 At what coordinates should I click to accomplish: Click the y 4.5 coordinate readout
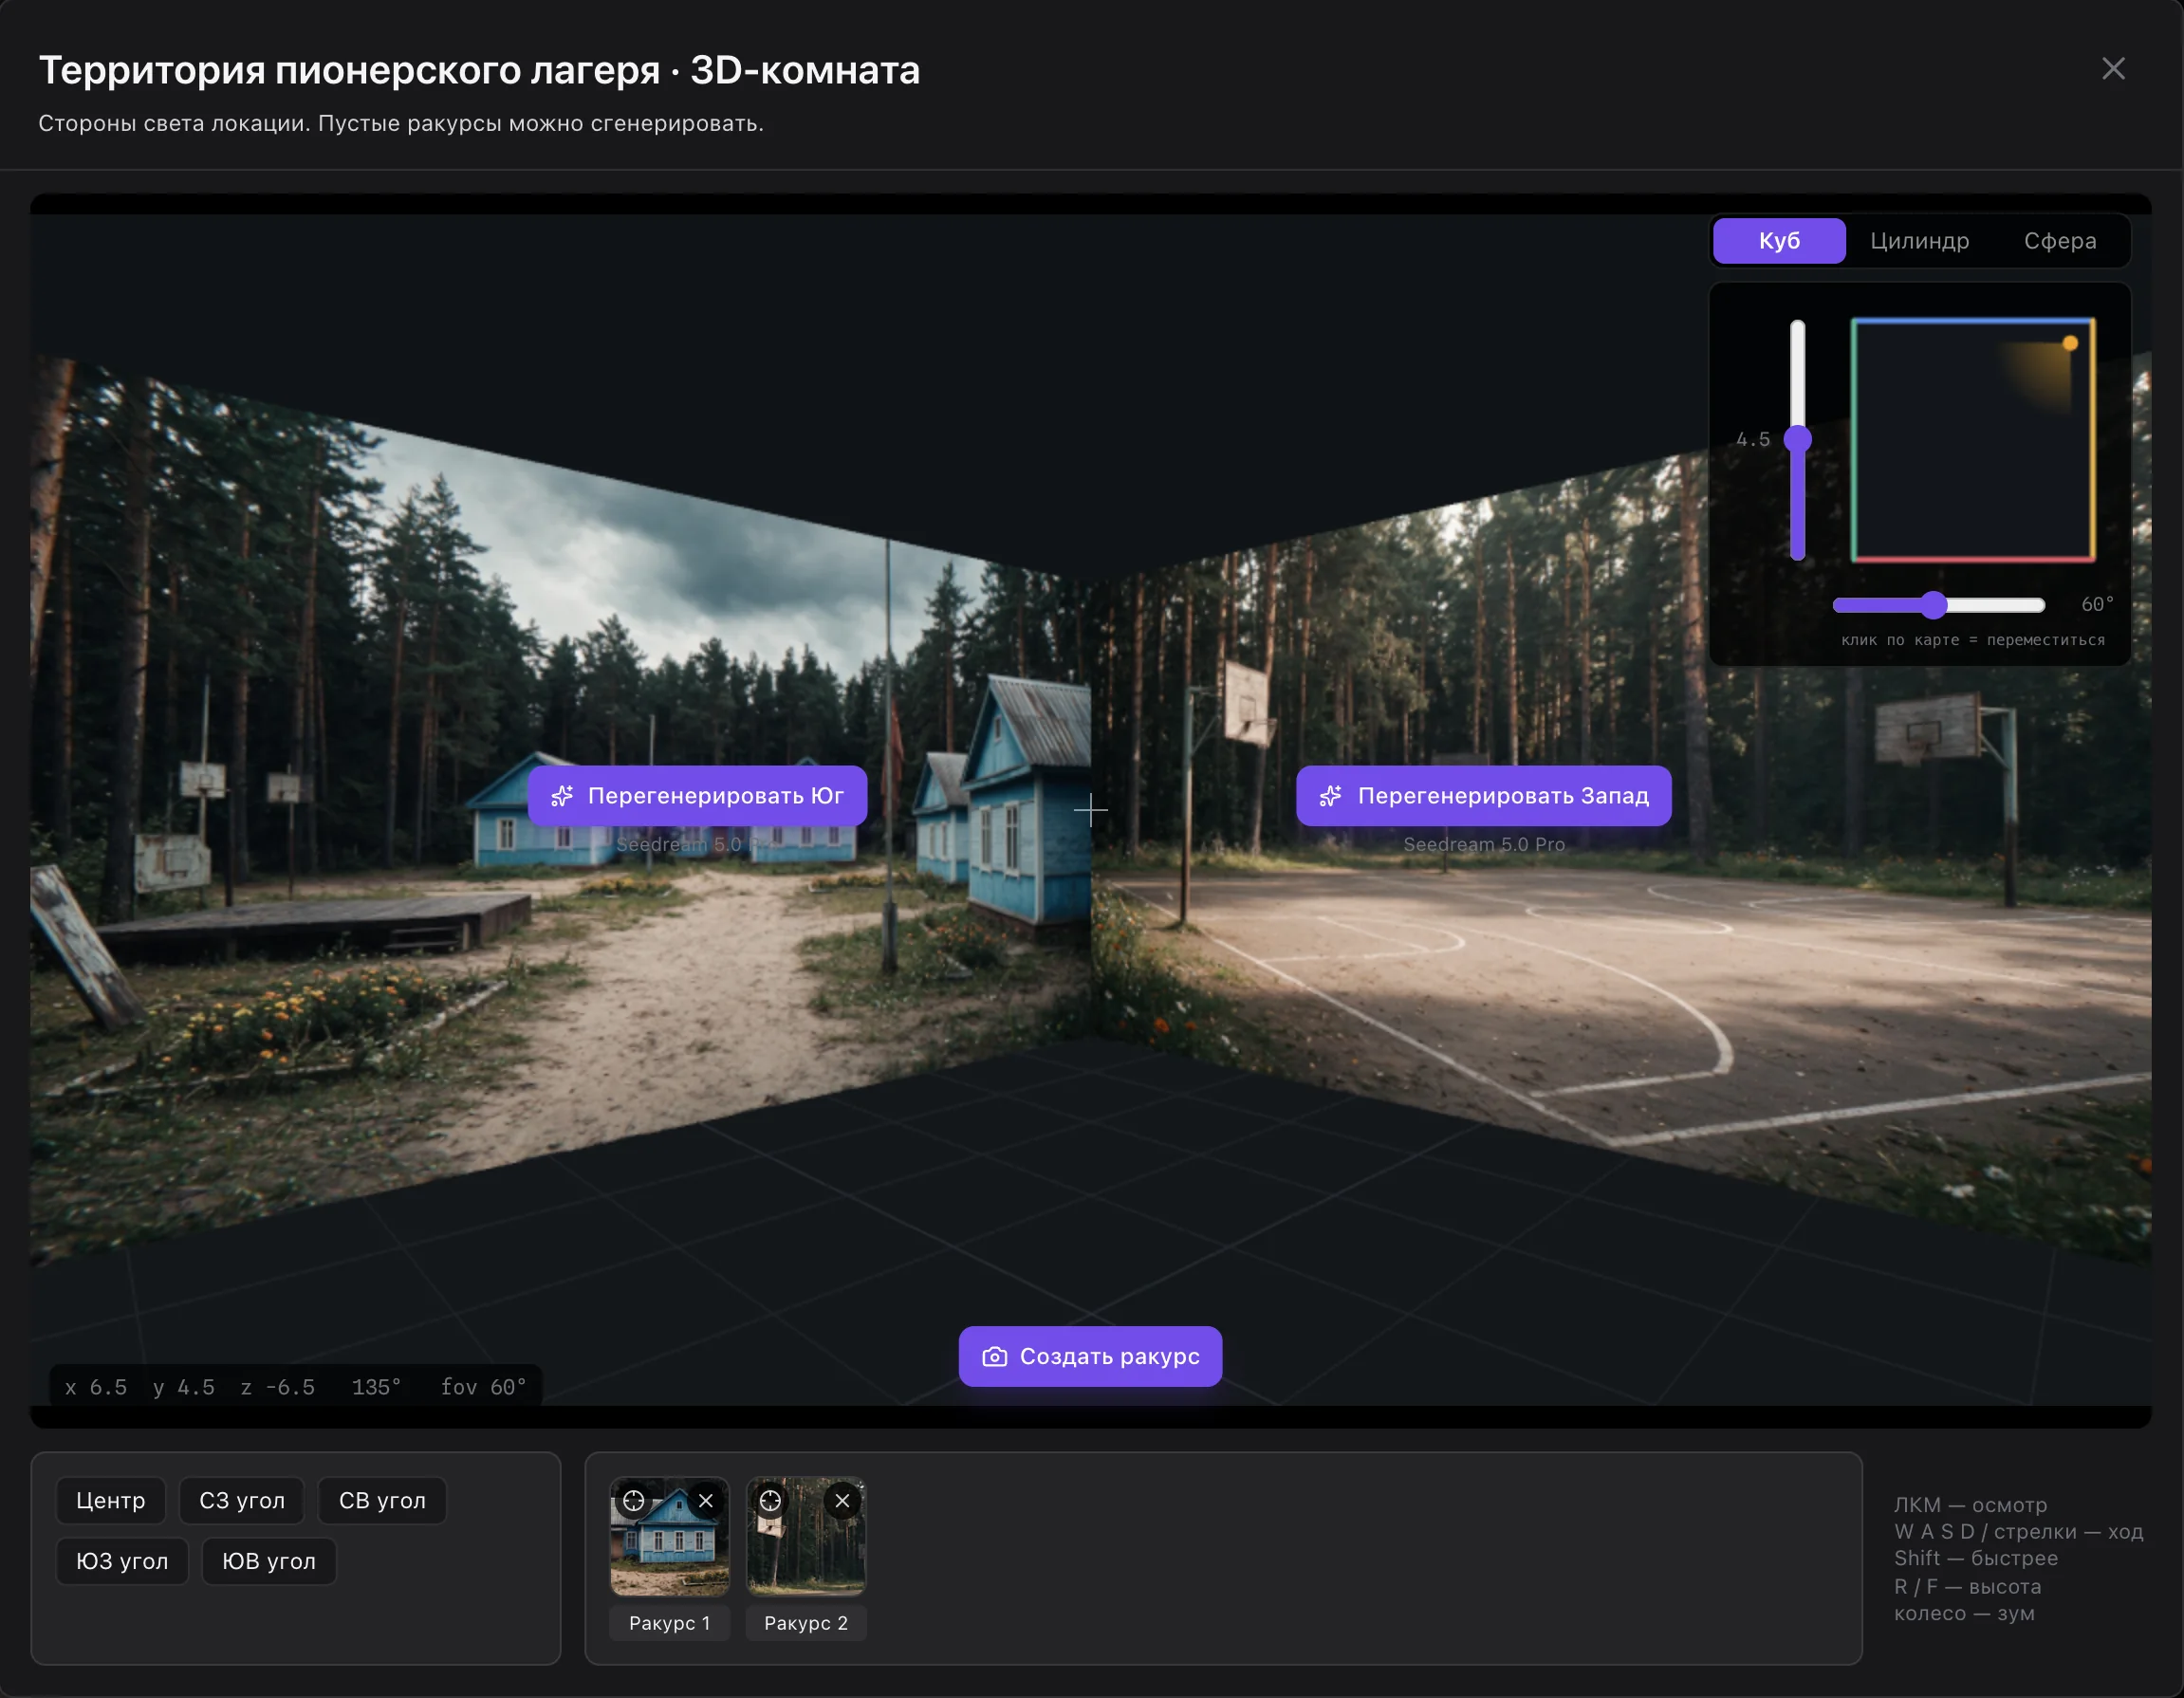point(184,1387)
